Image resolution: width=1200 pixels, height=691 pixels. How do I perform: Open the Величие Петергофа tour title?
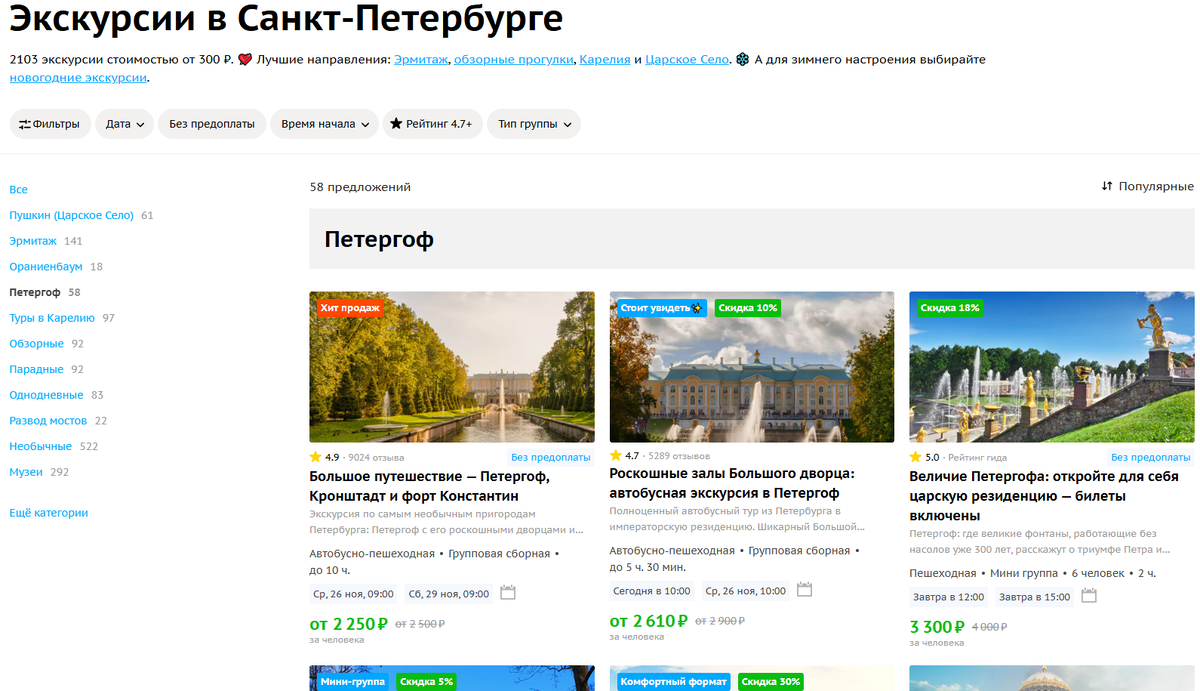(1044, 496)
